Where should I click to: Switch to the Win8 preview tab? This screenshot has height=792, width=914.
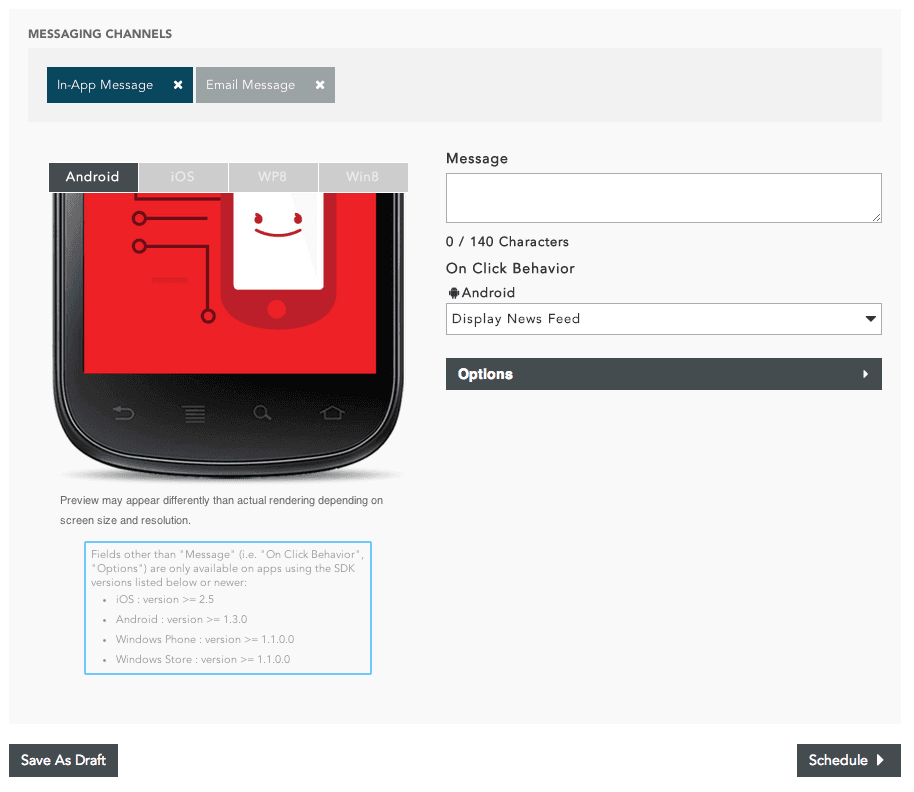click(363, 177)
